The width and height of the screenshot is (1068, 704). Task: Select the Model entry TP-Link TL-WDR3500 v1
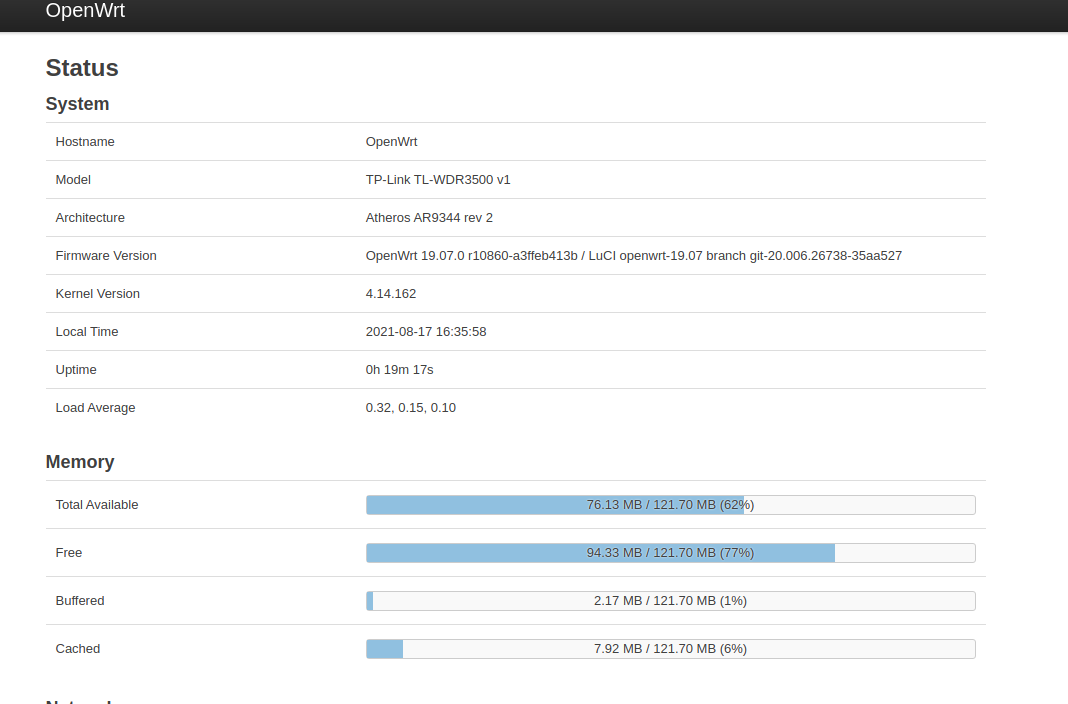pos(438,179)
